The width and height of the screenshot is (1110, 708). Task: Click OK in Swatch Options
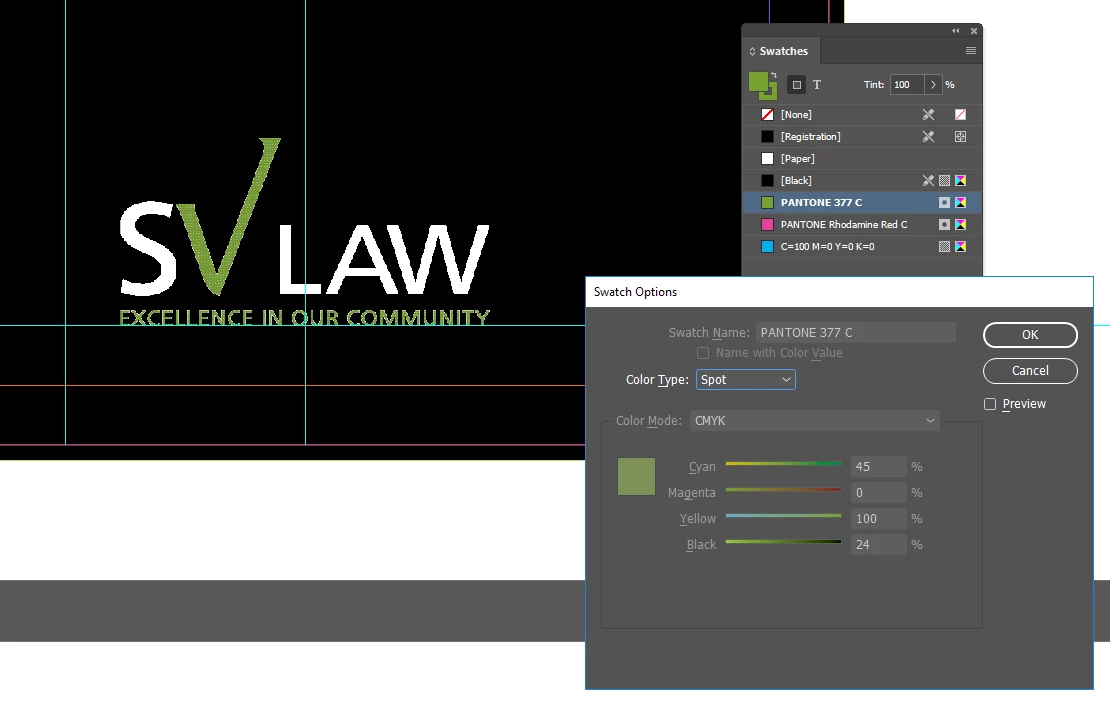(x=1030, y=335)
